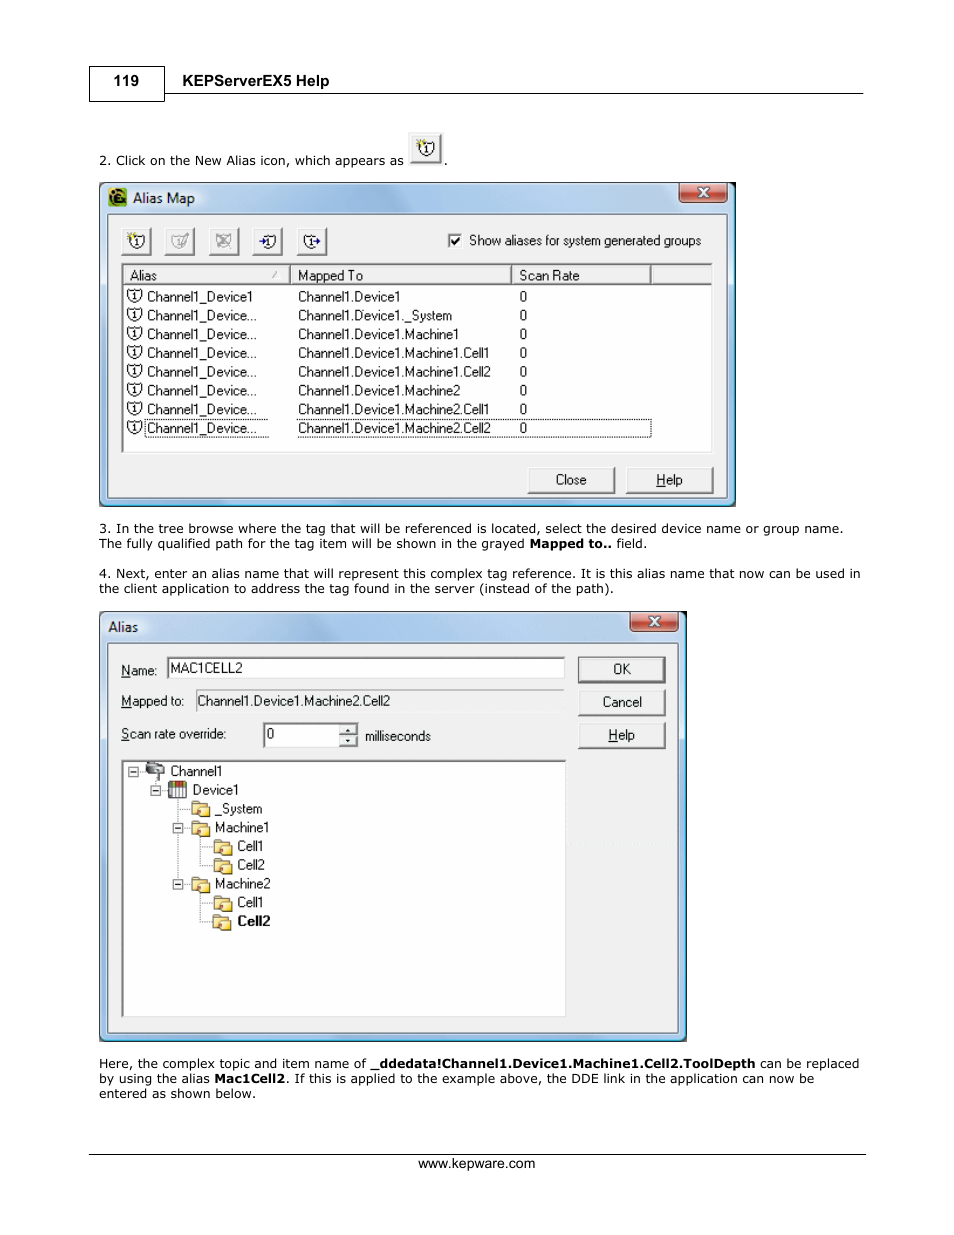Click the Channel1 network icon in the tree
The image size is (954, 1235).
pyautogui.click(x=155, y=770)
